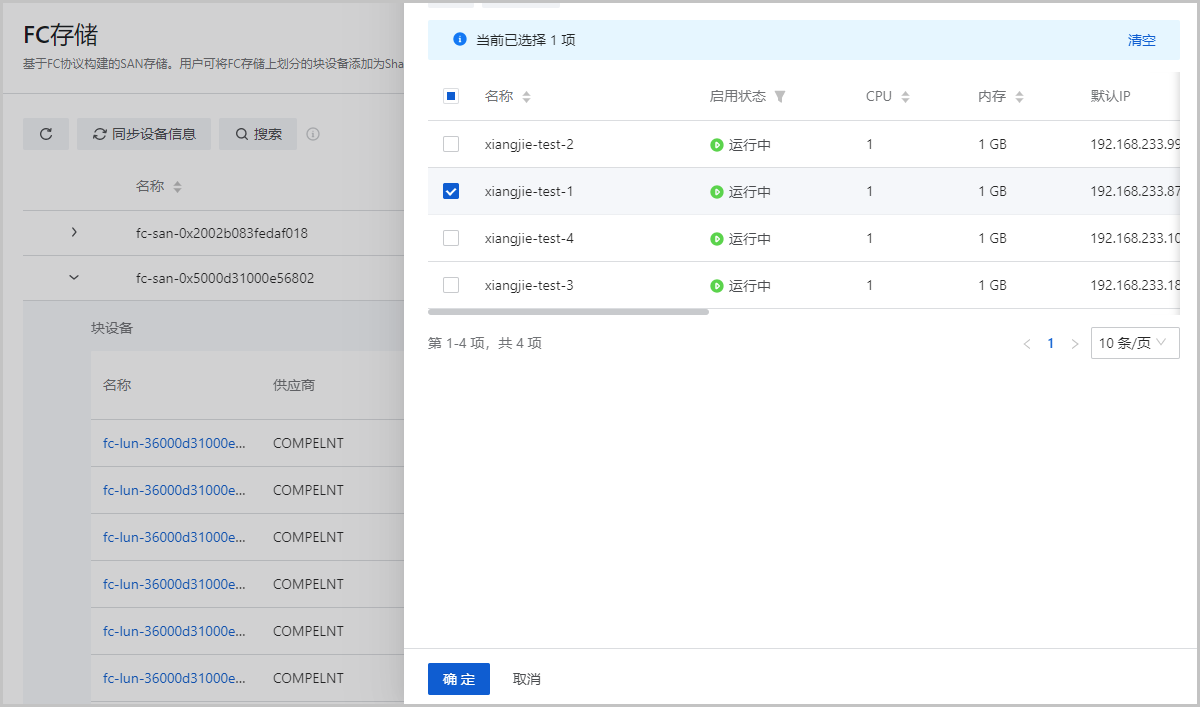The height and width of the screenshot is (707, 1200).
Task: Open the 10 条/页 page size dropdown
Action: click(1134, 343)
